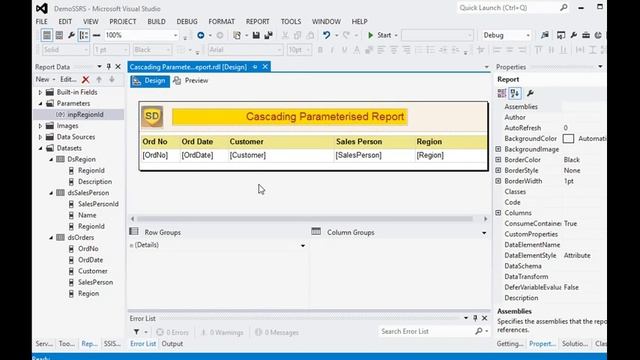Open the Getting Started bottom tab
The width and height of the screenshot is (640, 360).
pos(510,344)
